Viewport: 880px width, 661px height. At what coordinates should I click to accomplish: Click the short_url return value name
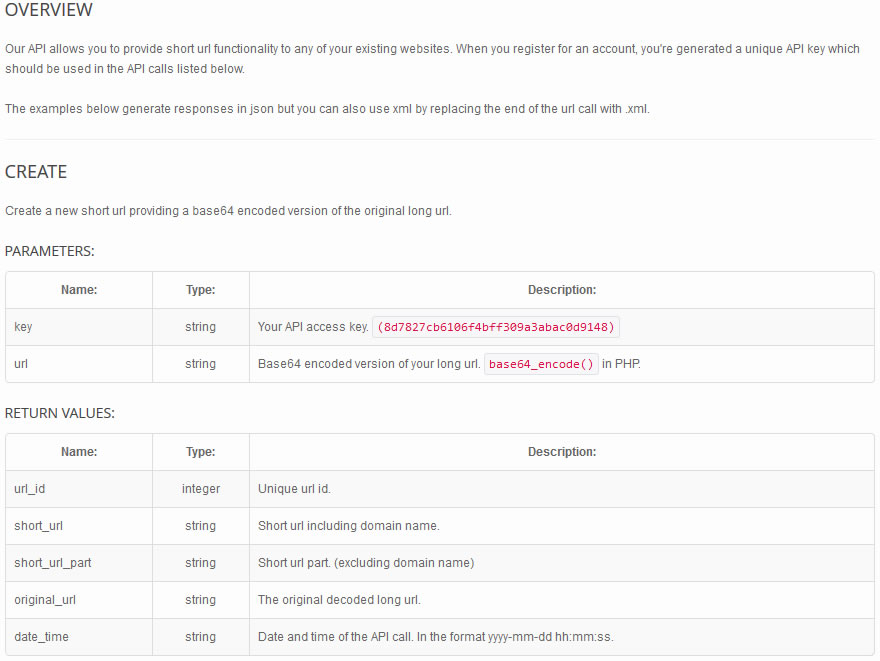click(39, 526)
